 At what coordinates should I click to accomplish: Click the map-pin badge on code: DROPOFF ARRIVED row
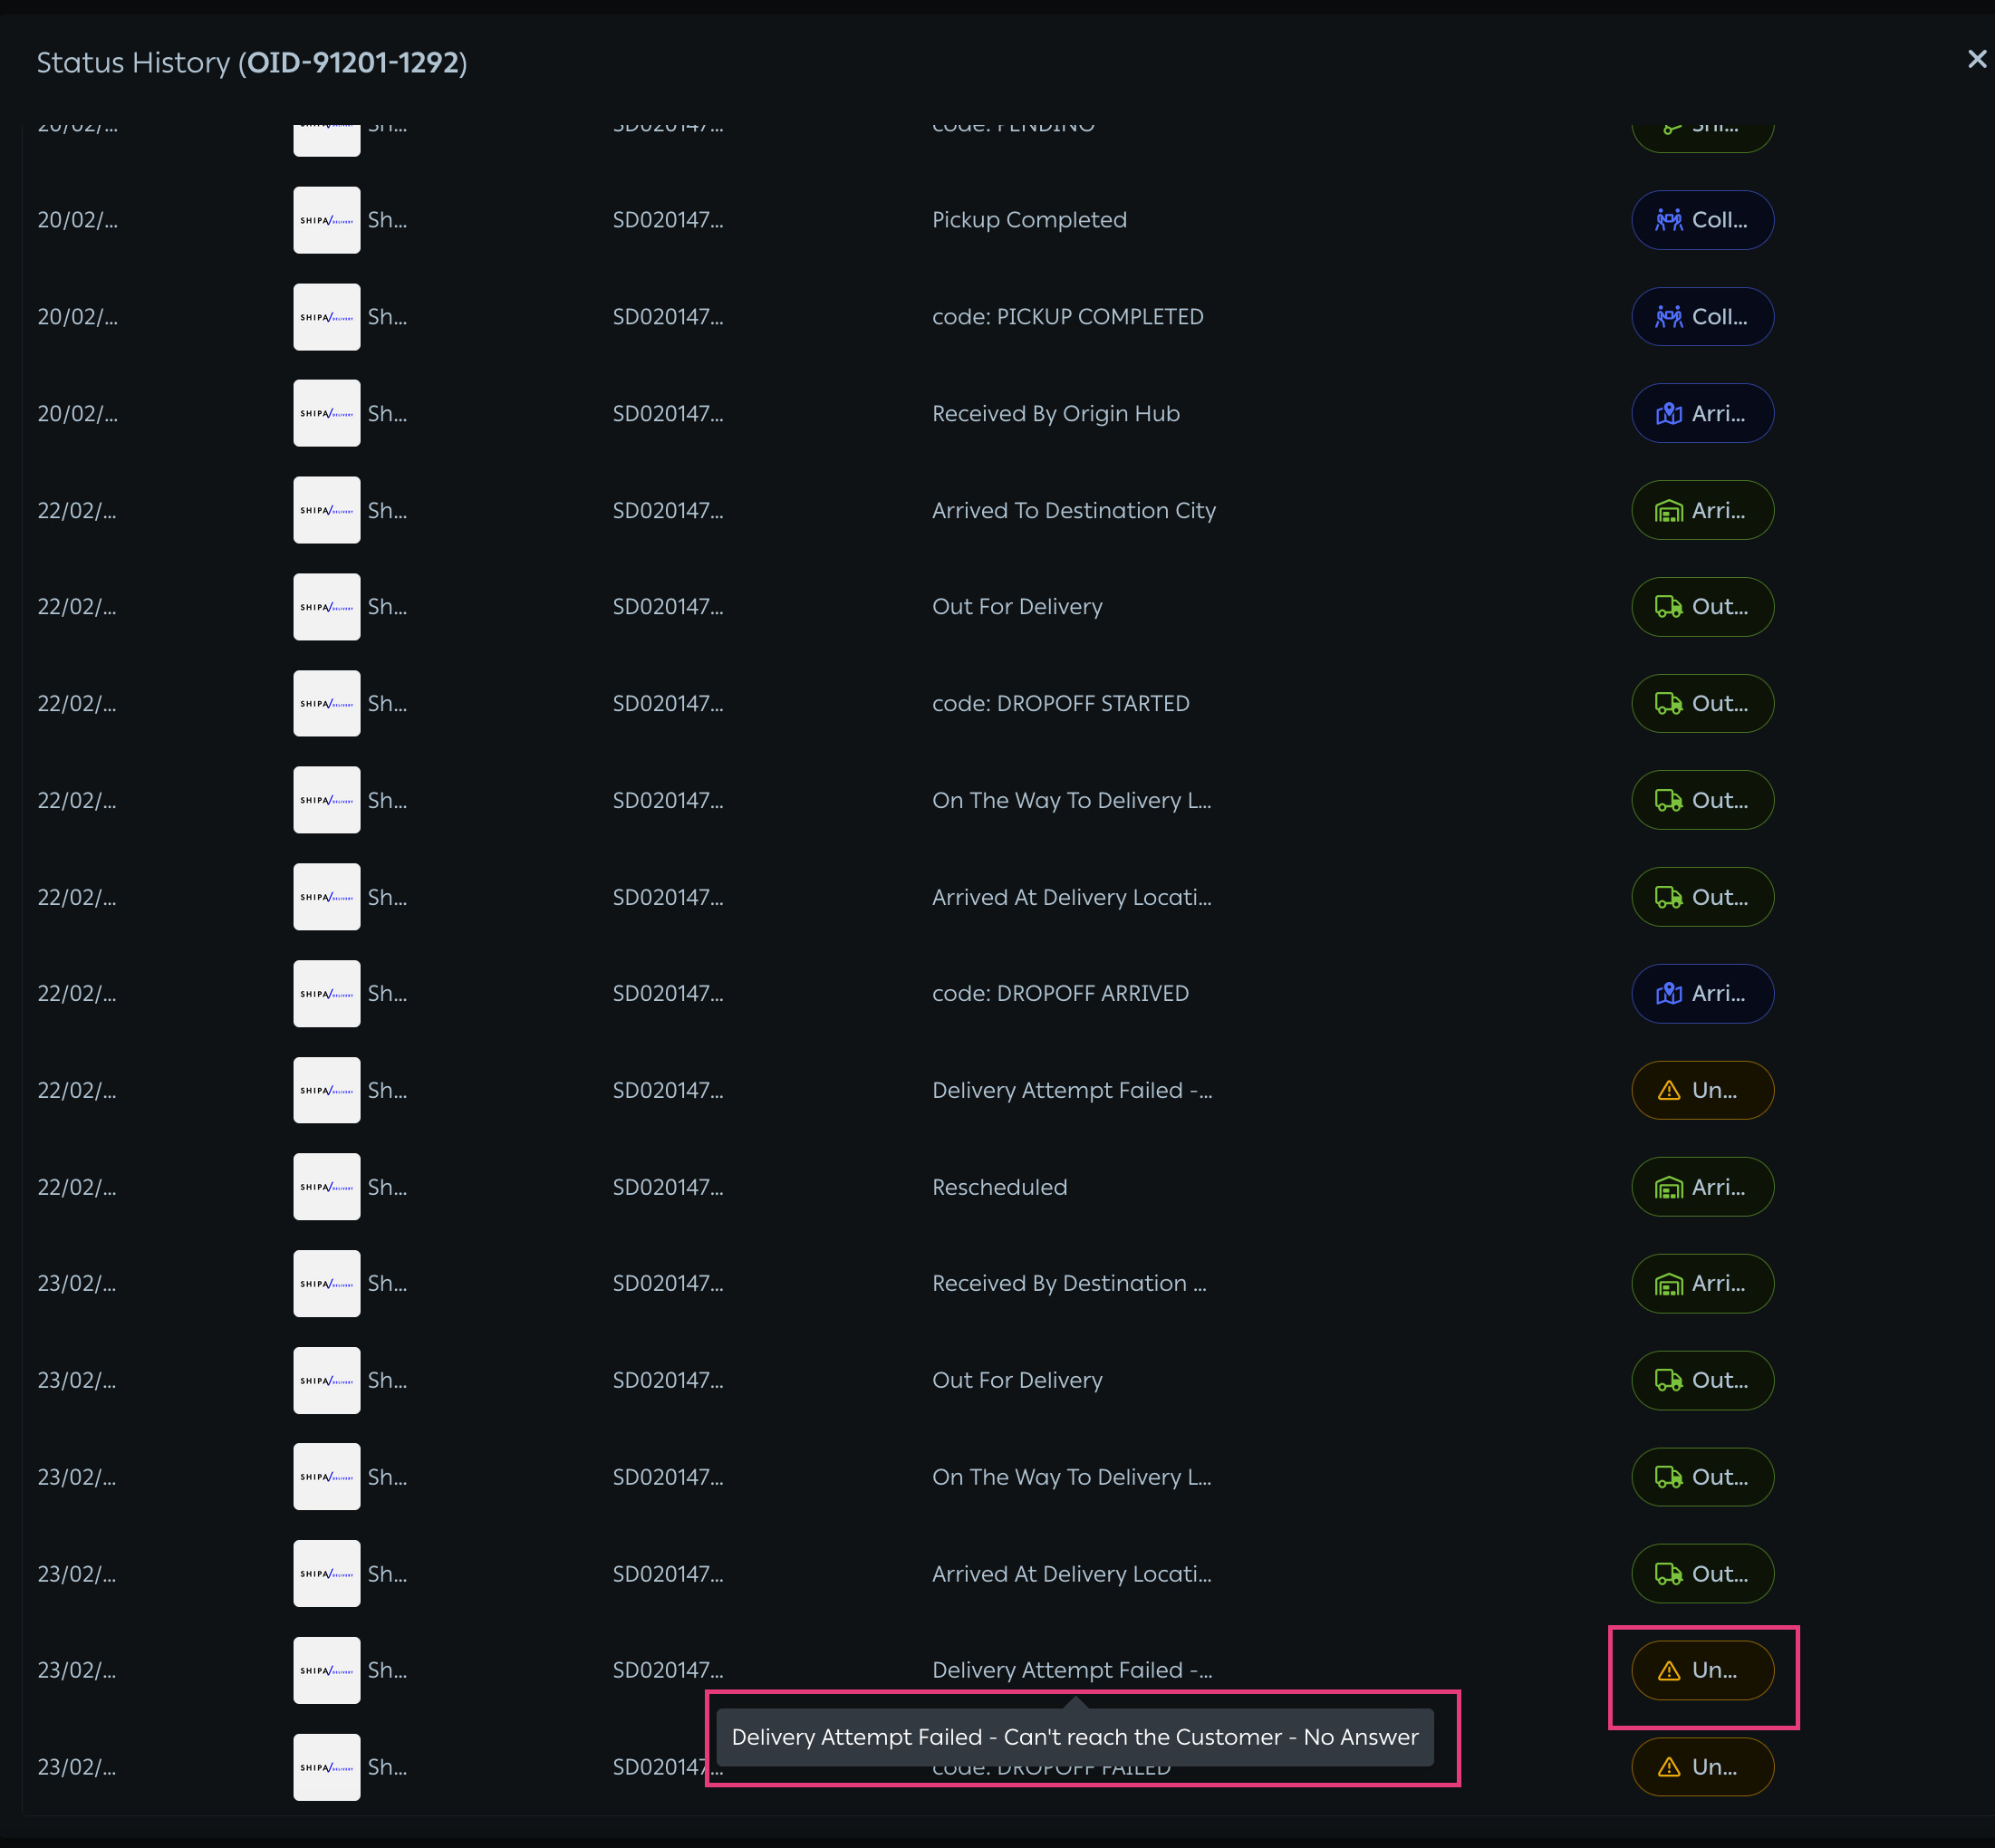[1702, 993]
